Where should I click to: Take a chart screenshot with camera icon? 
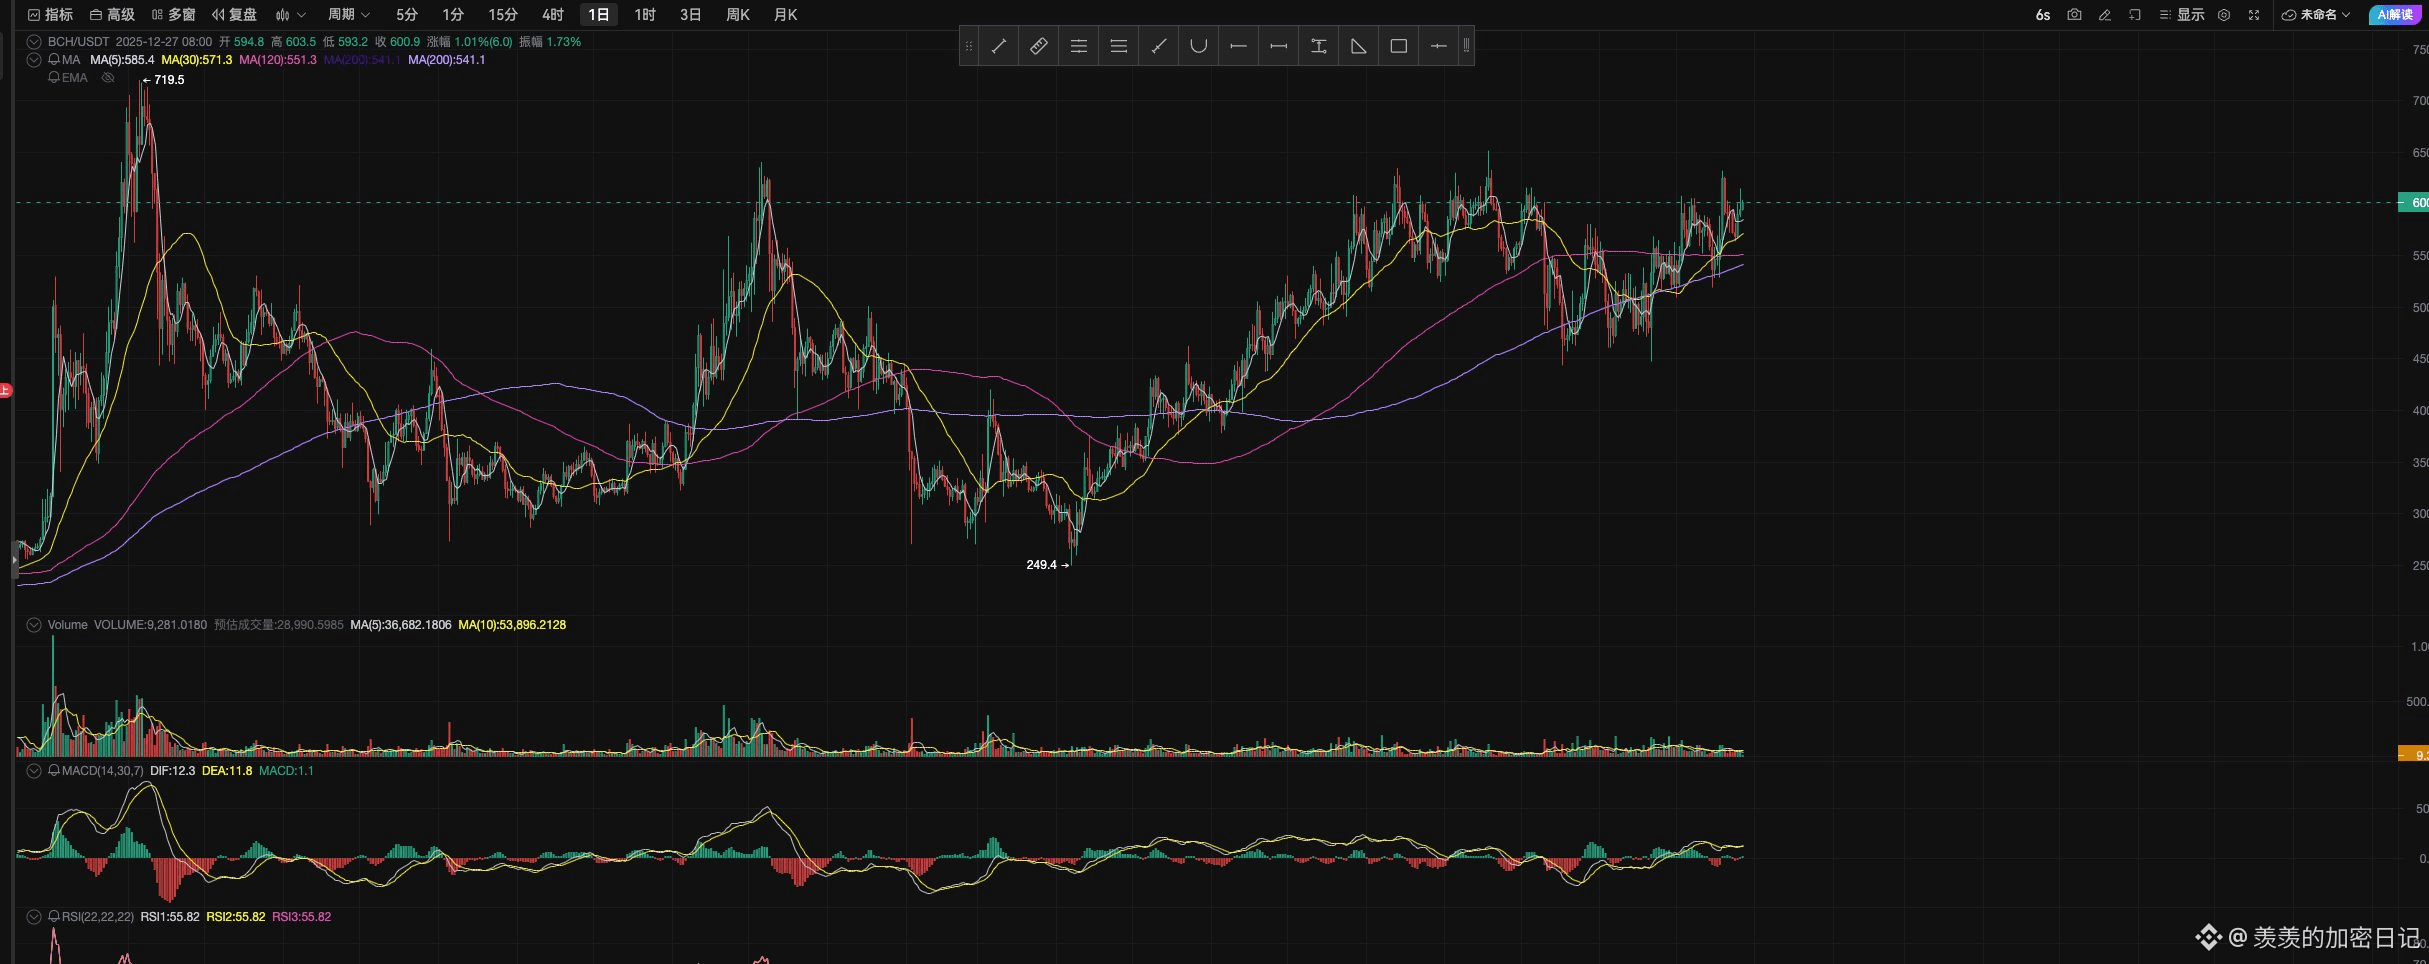(2074, 15)
